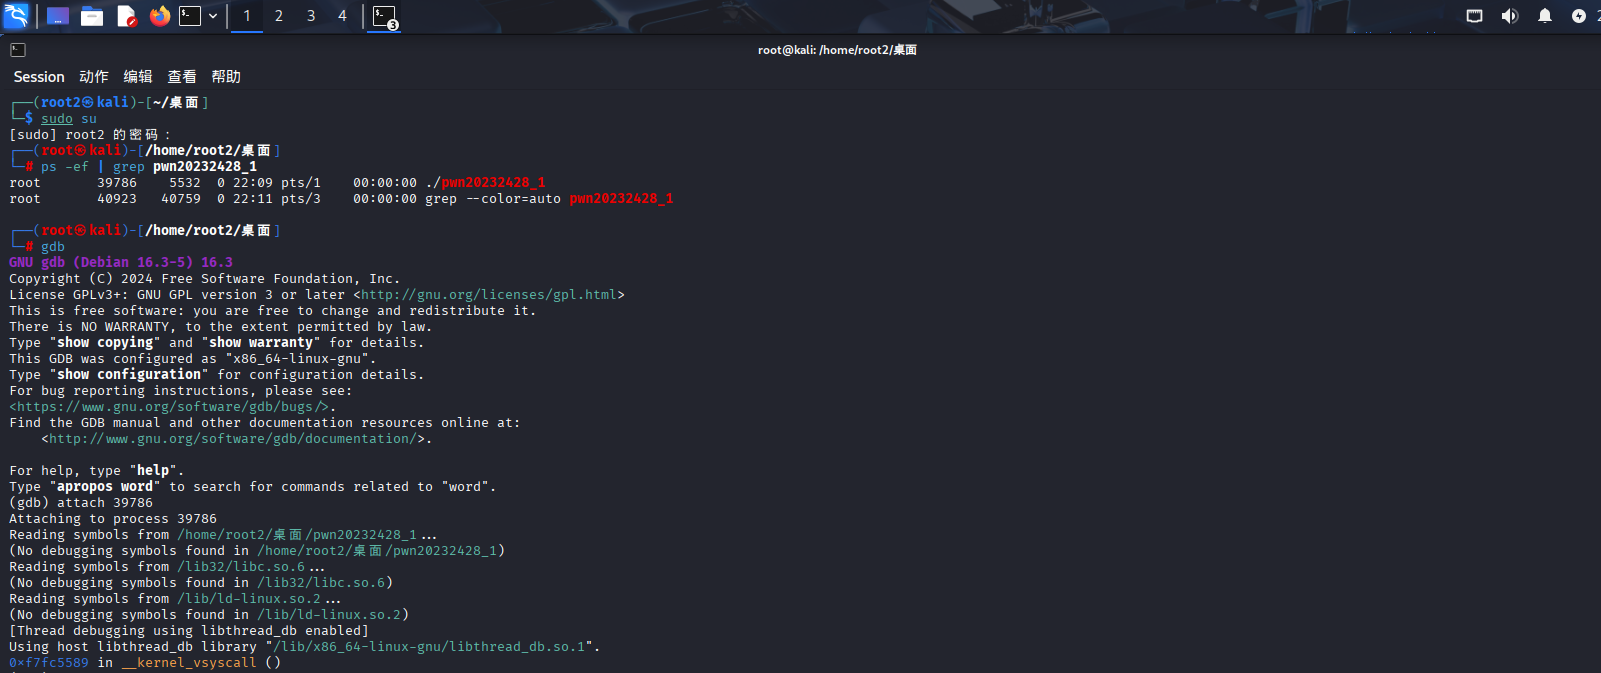Open the file manager from the panel

click(x=92, y=16)
